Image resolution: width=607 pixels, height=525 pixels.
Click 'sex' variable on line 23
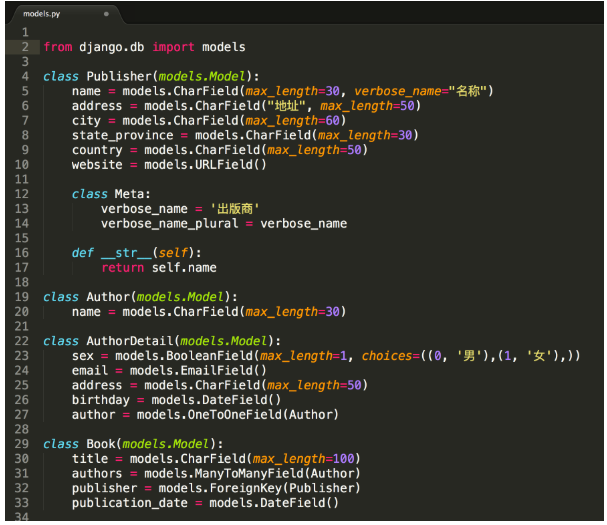coord(83,356)
